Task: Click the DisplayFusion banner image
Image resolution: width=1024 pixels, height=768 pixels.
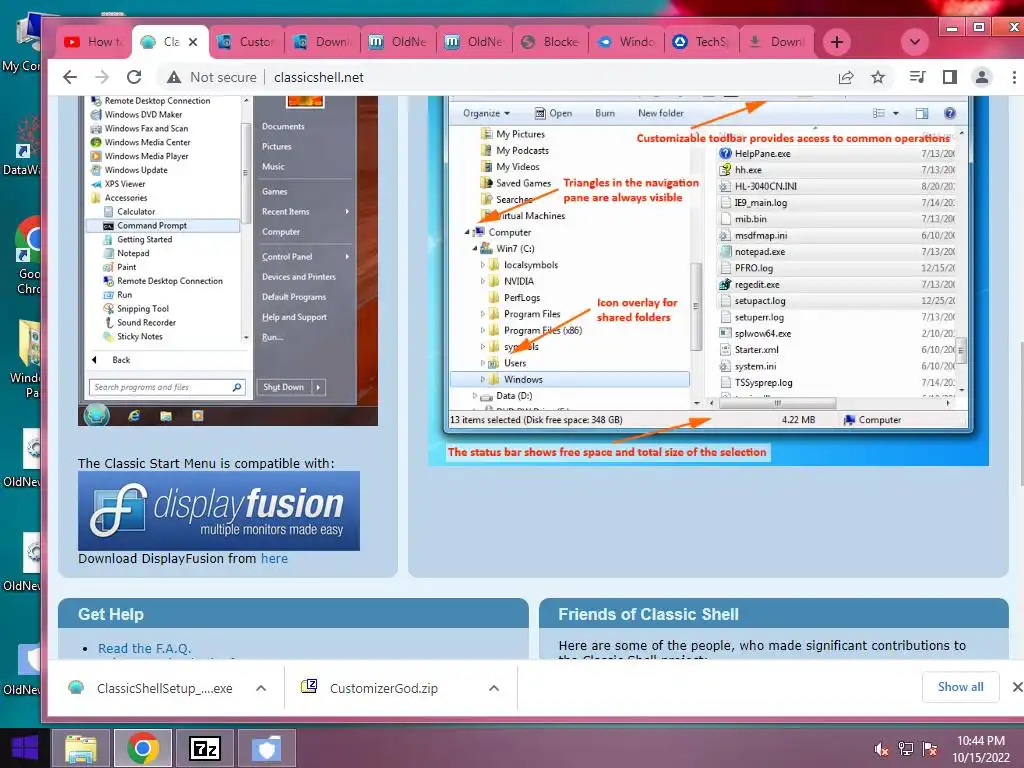Action: tap(219, 511)
